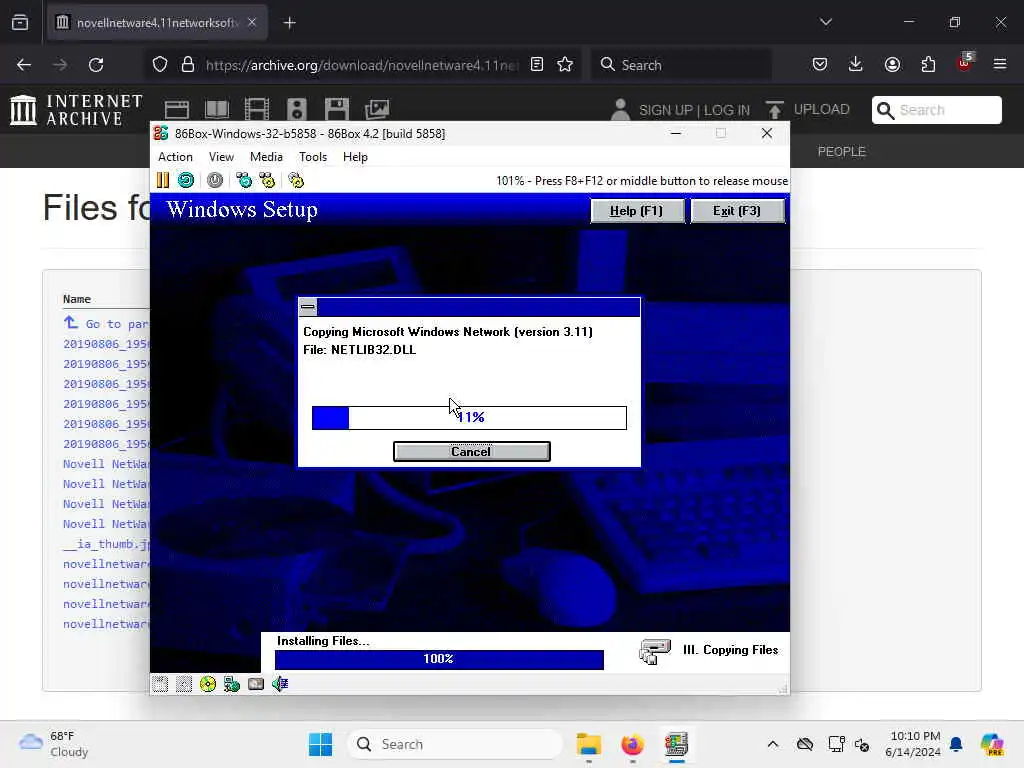The image size is (1024, 768).
Task: Open the Firefox hamburger application menu
Action: pos(999,64)
